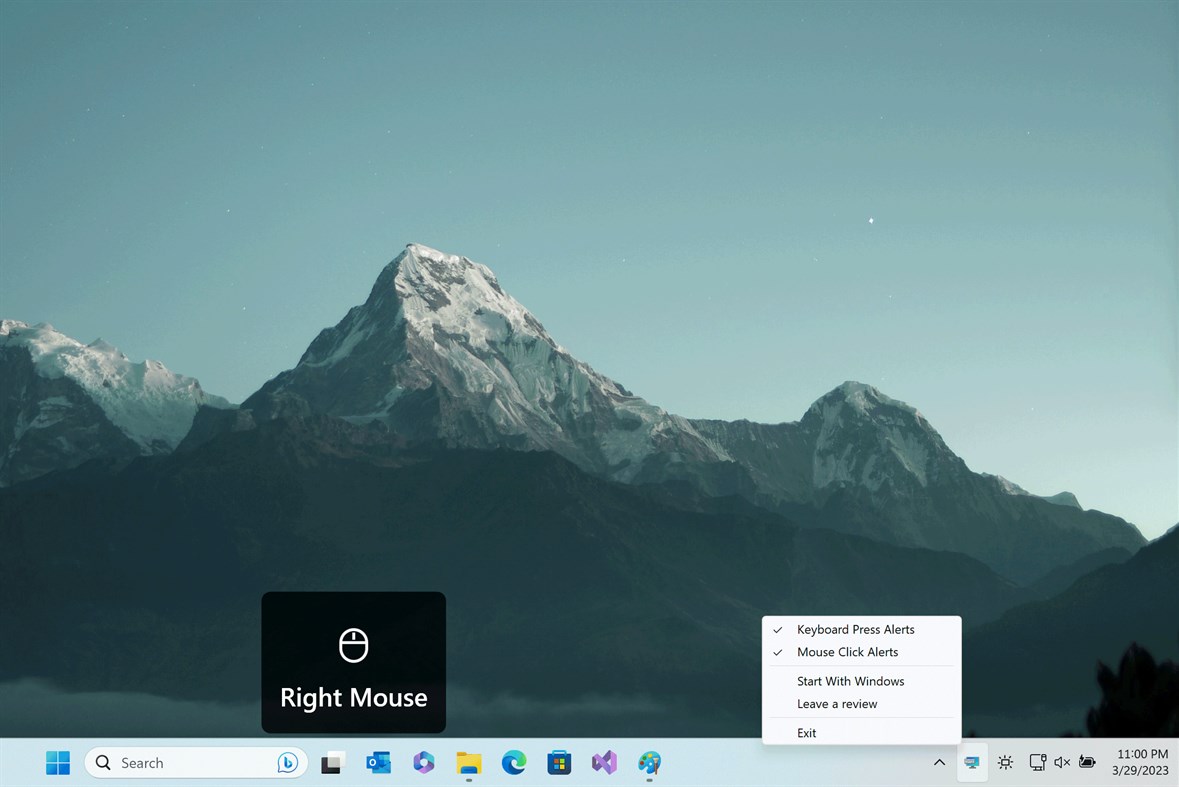Click the battery status icon
This screenshot has width=1179, height=787.
(x=1087, y=762)
